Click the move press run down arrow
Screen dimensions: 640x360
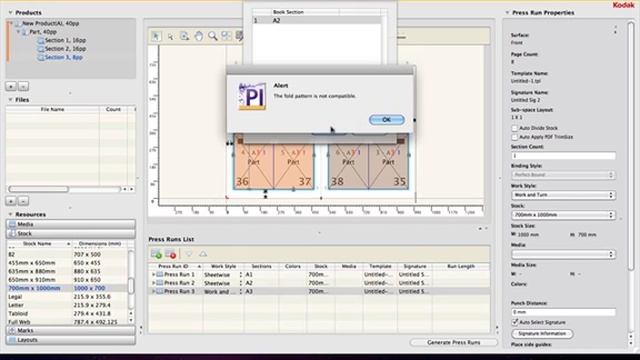(x=189, y=254)
